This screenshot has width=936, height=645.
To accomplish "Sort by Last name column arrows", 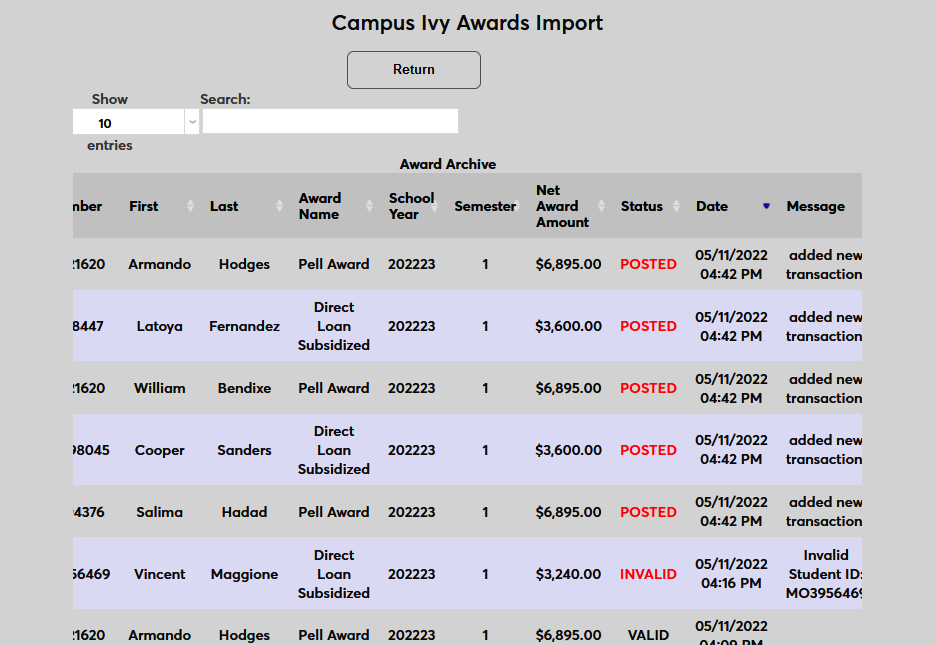I will pyautogui.click(x=279, y=206).
